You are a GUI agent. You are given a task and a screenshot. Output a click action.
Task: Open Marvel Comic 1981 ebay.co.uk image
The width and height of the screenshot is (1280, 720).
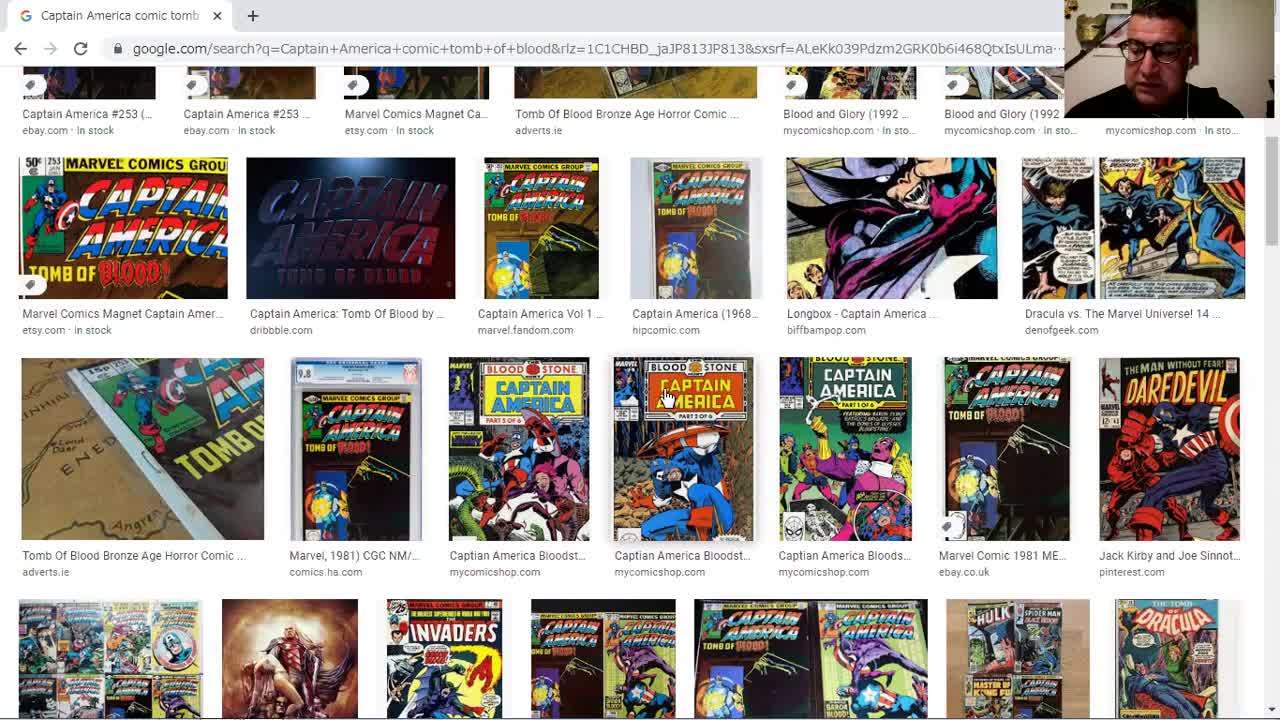coord(1006,449)
